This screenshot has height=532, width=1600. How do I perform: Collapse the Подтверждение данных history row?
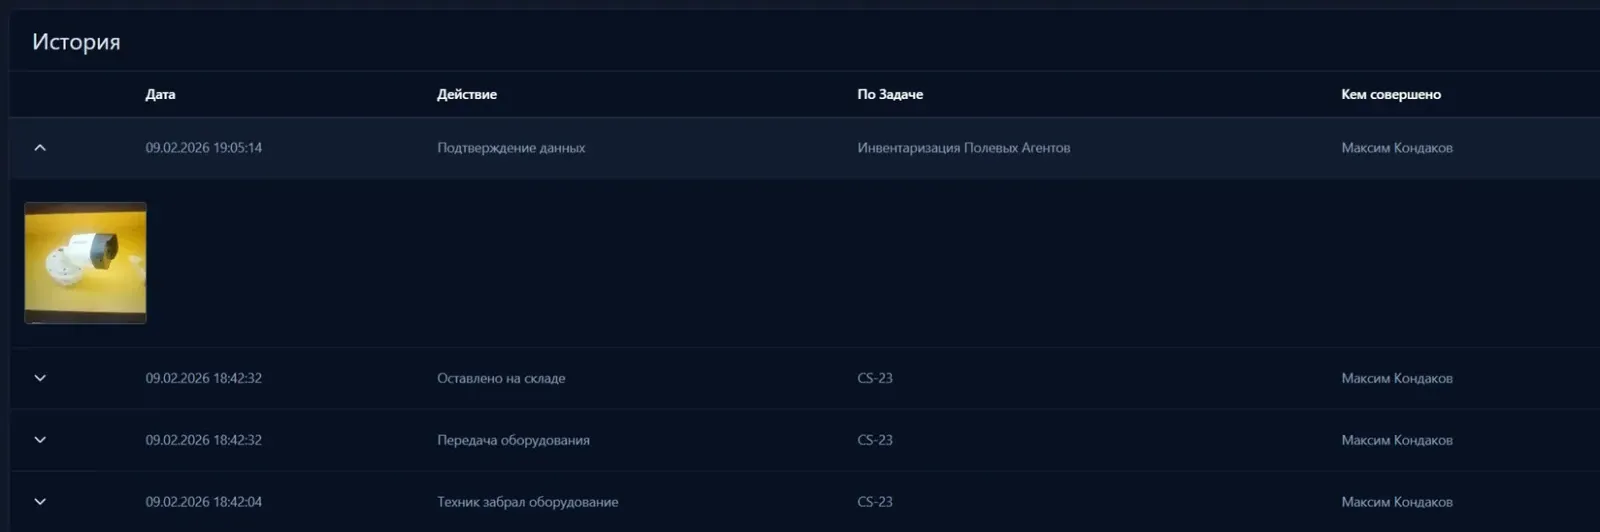click(40, 148)
